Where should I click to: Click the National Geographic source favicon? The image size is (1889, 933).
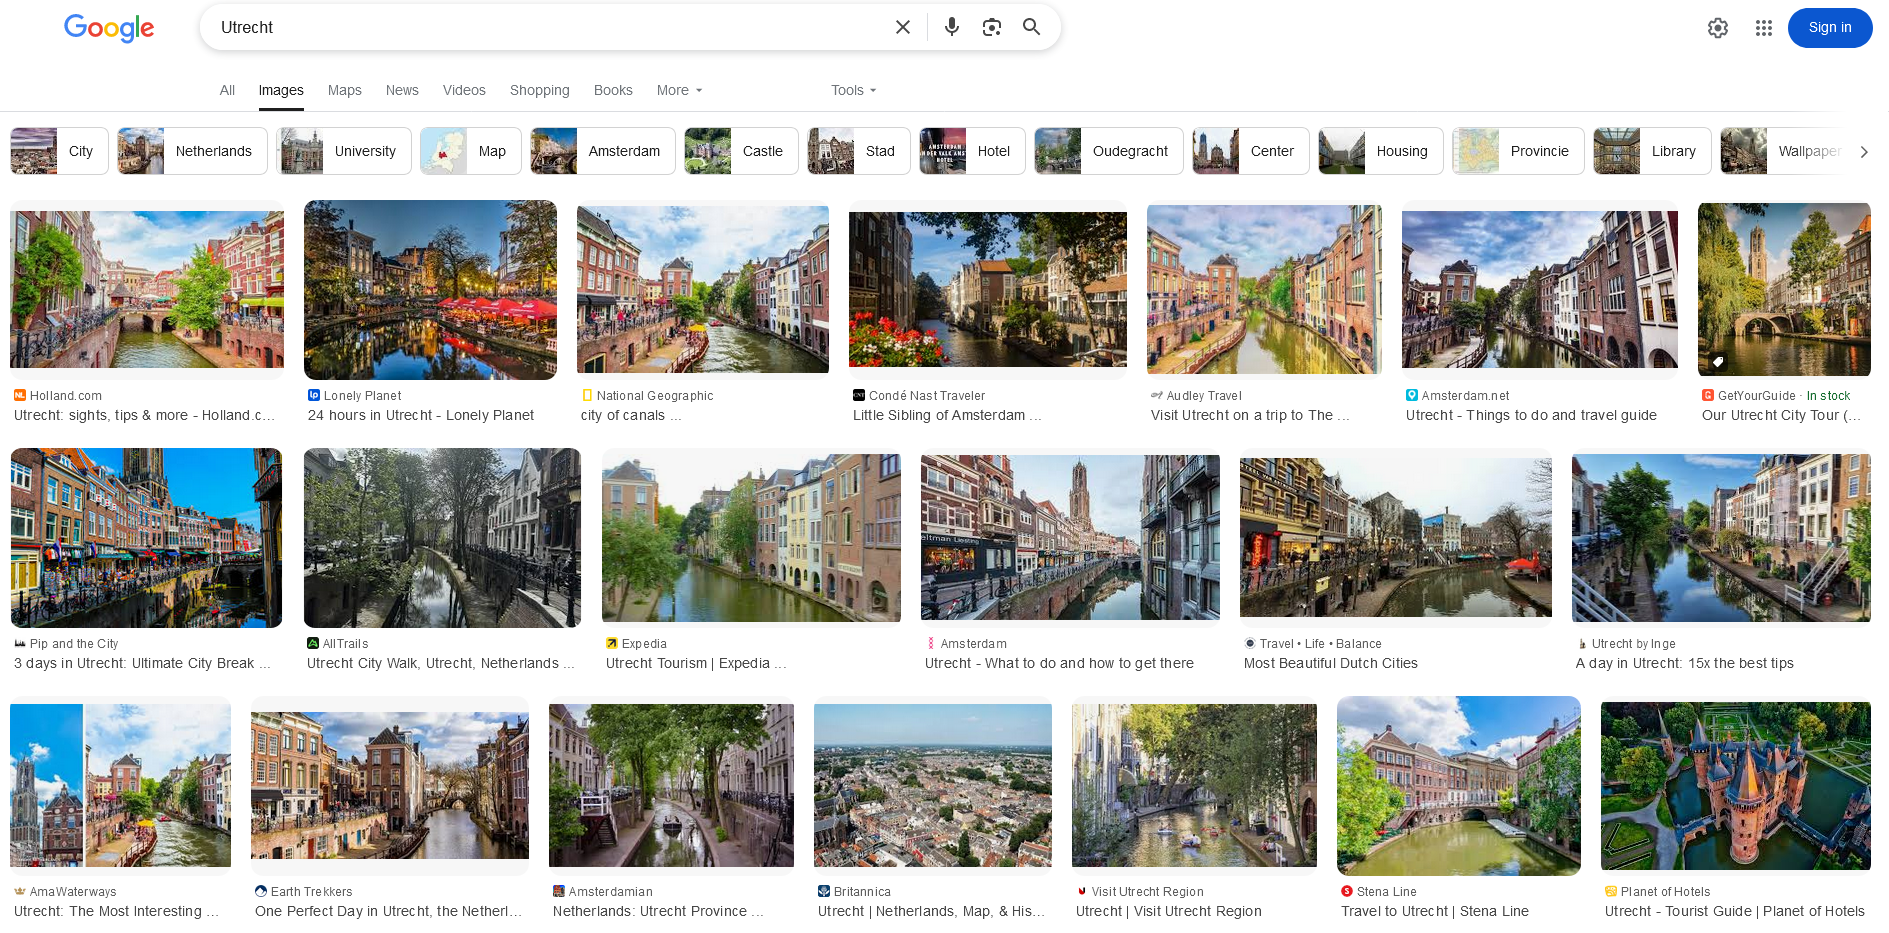(586, 396)
